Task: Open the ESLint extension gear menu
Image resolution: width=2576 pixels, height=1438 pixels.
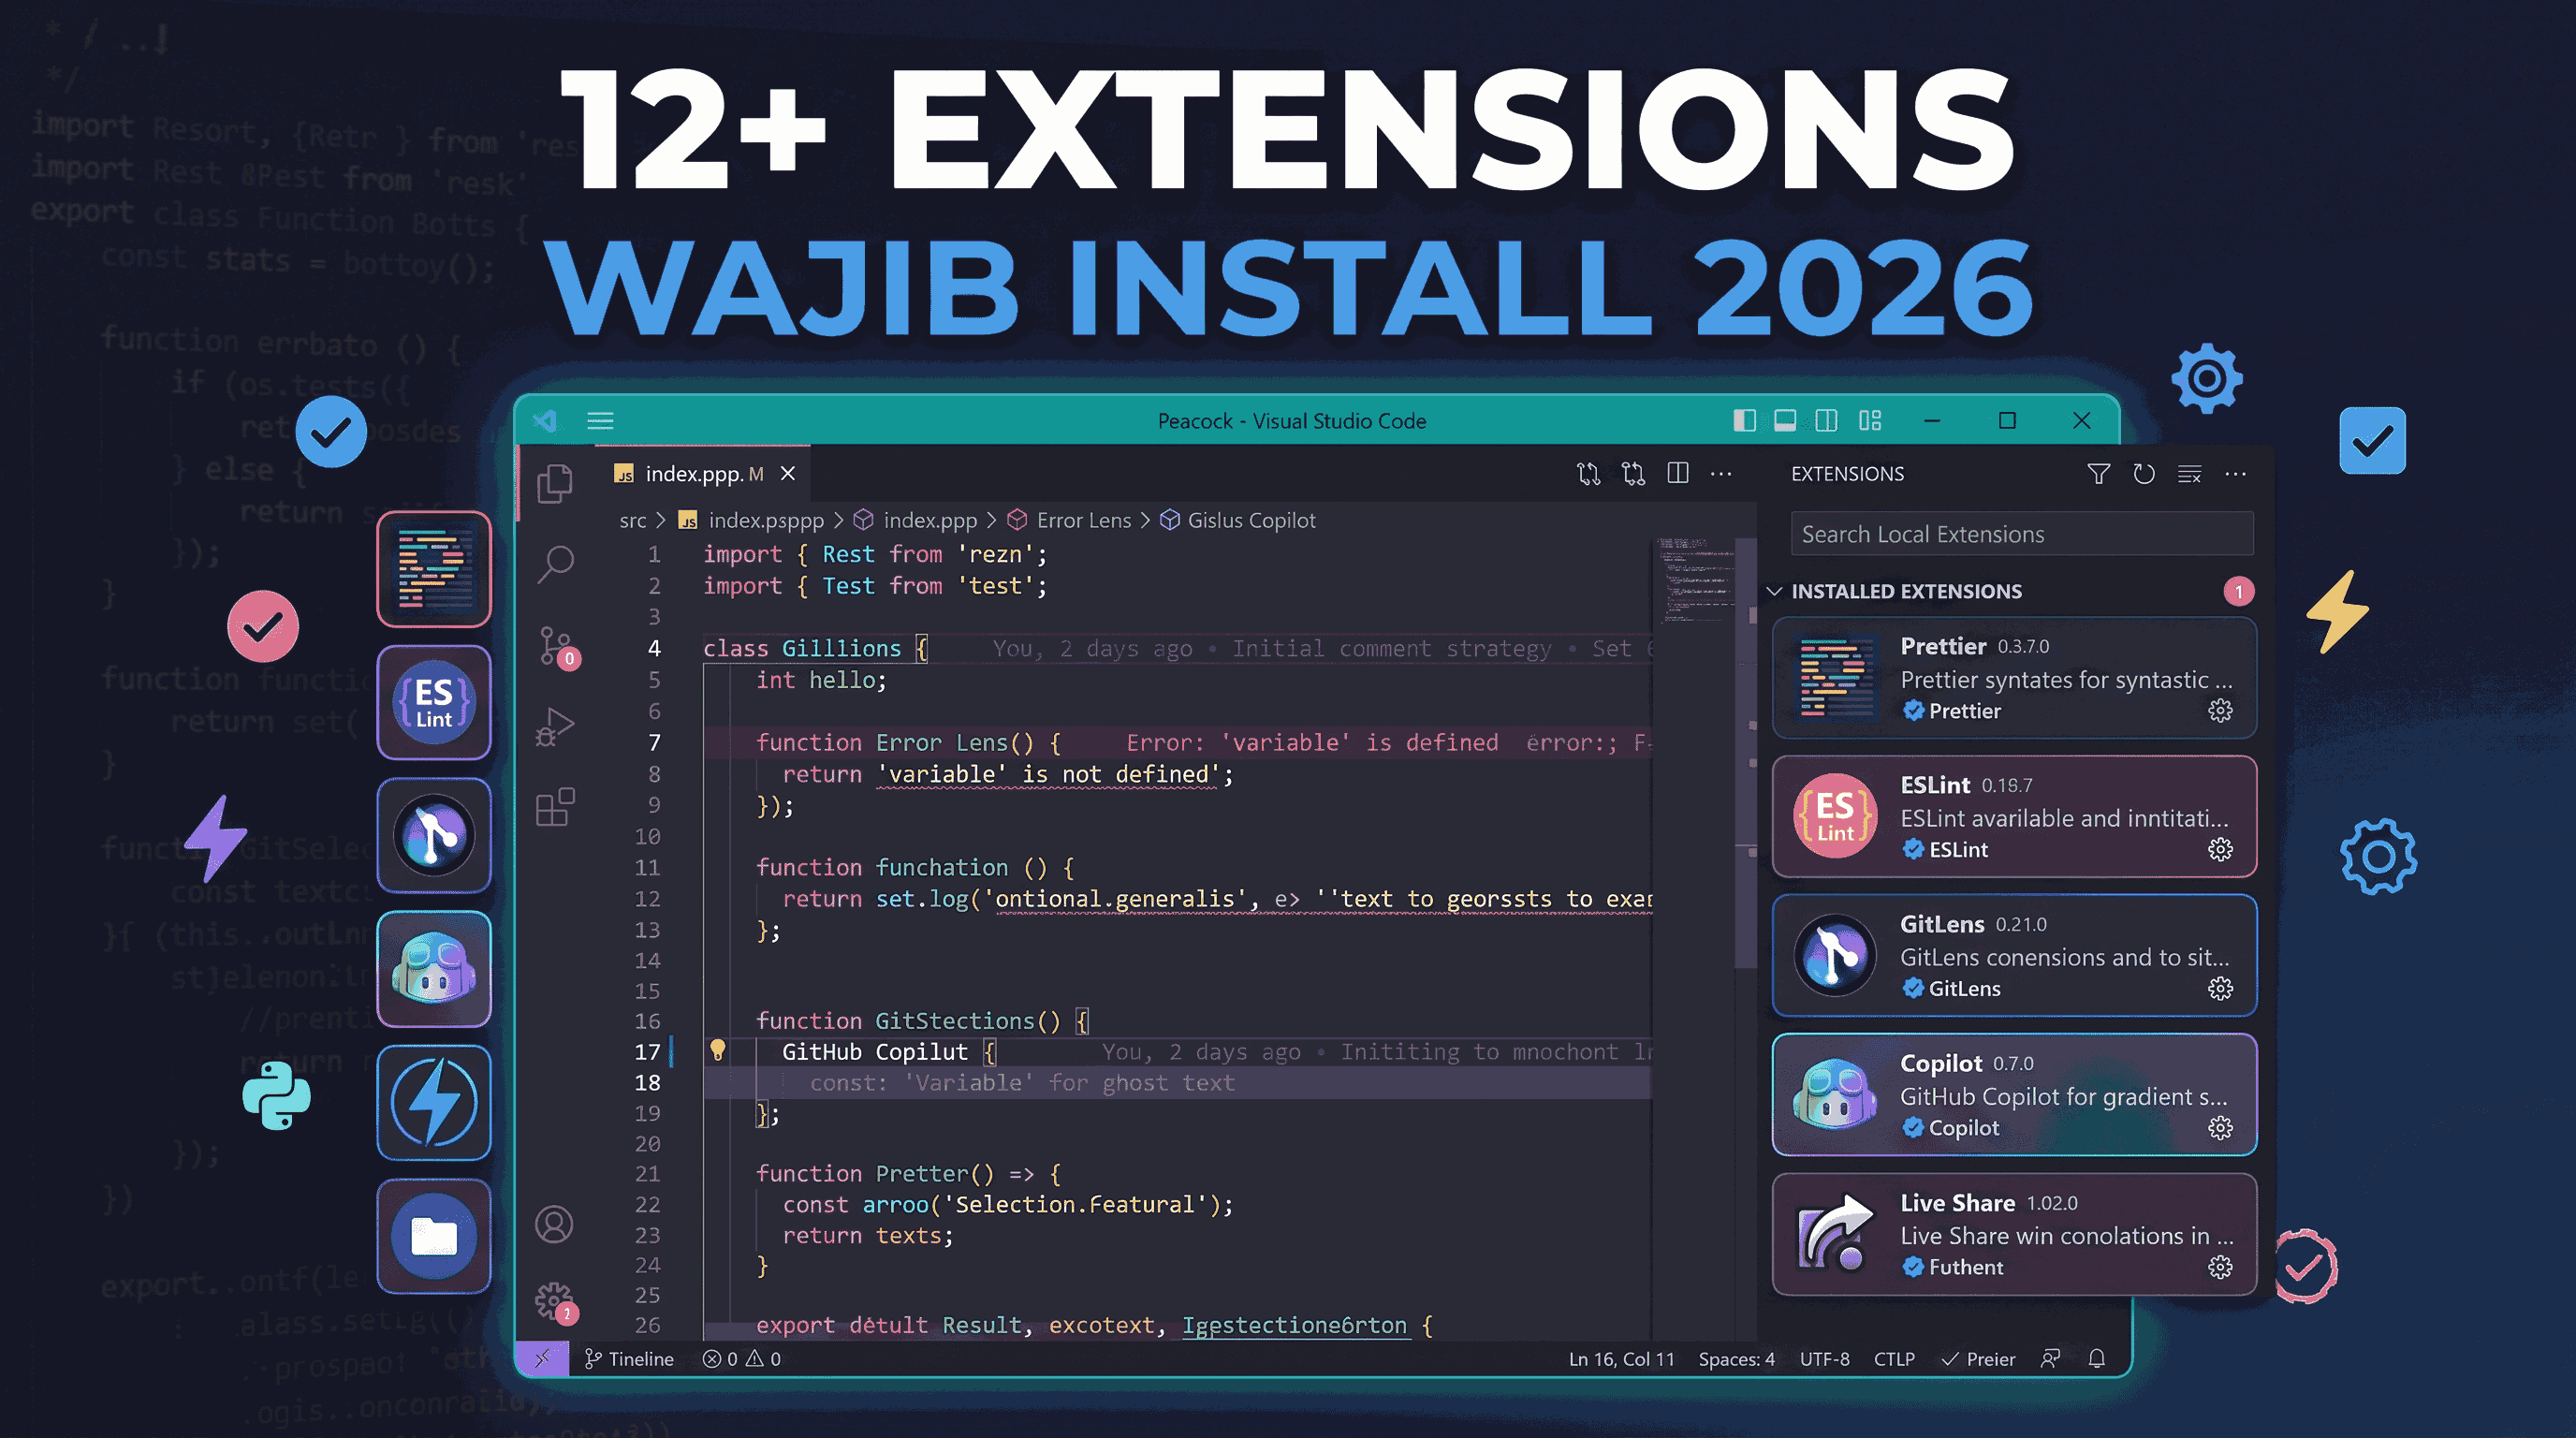Action: tap(2220, 850)
